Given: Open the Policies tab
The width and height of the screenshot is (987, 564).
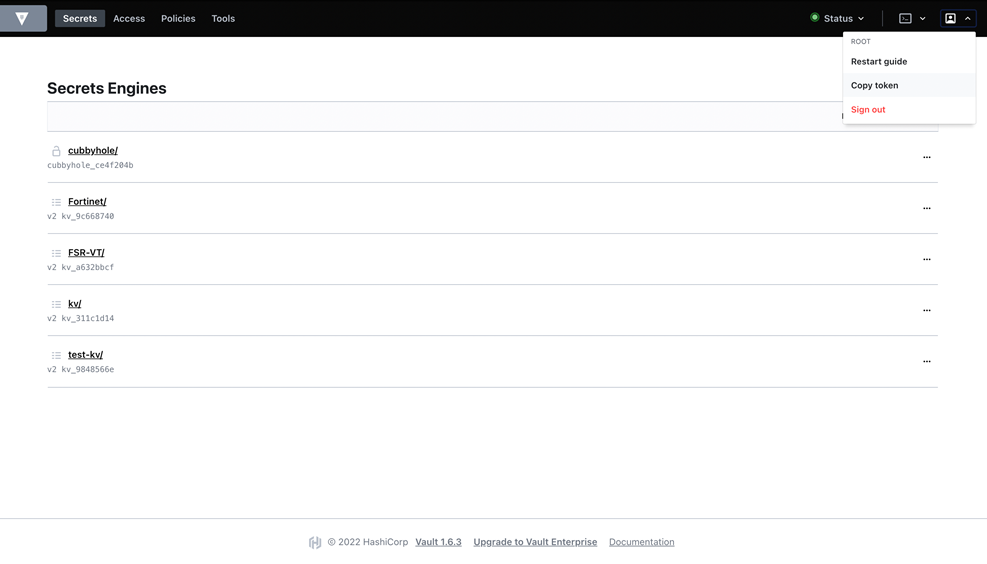Looking at the screenshot, I should tap(178, 18).
